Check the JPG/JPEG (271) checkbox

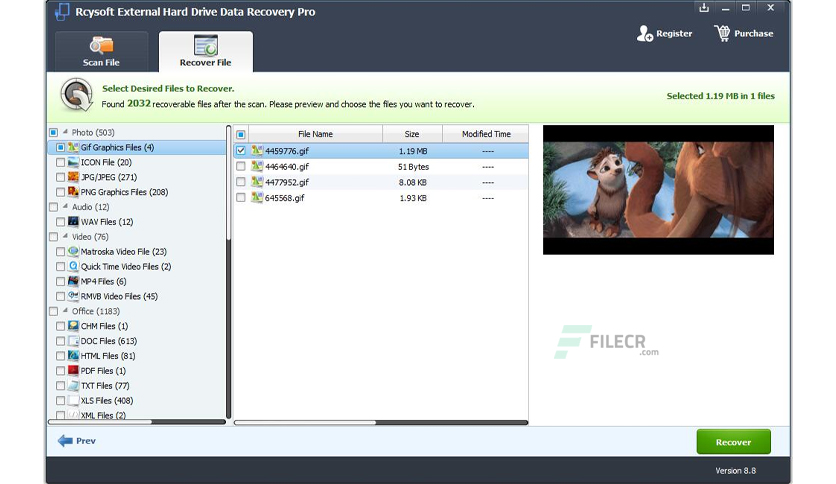[60, 177]
